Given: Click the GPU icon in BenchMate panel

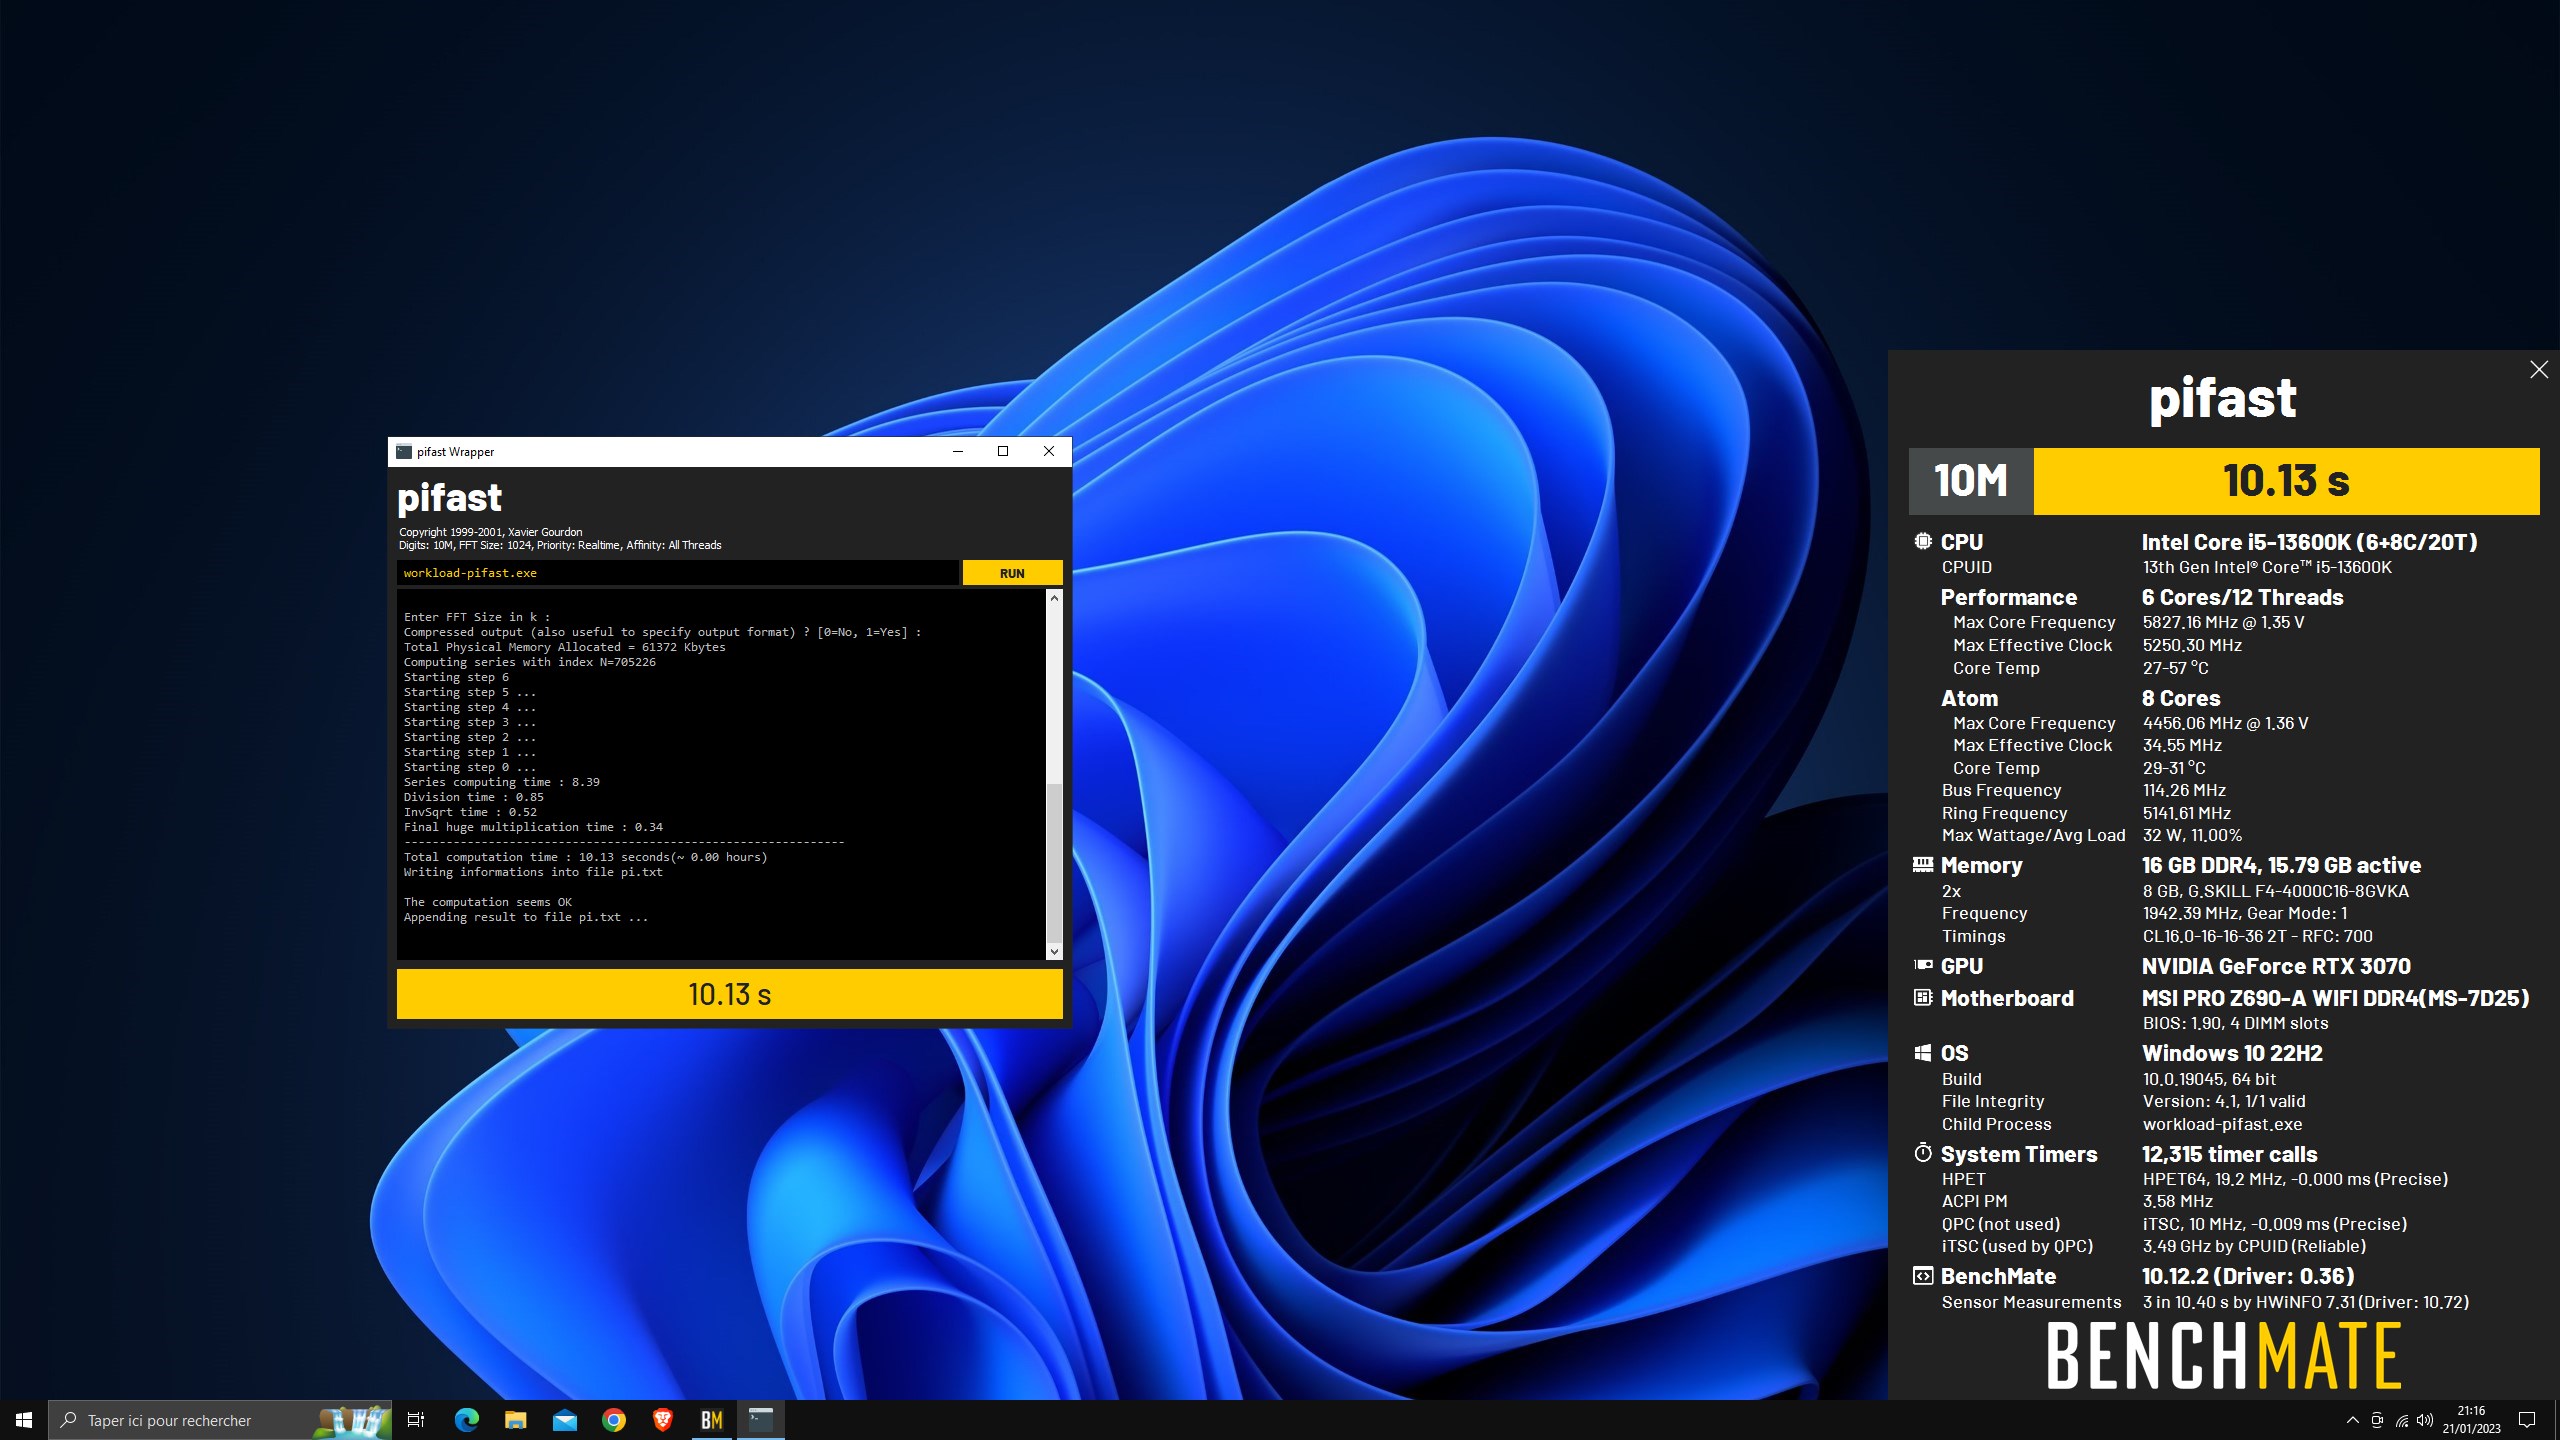Looking at the screenshot, I should 1922,965.
